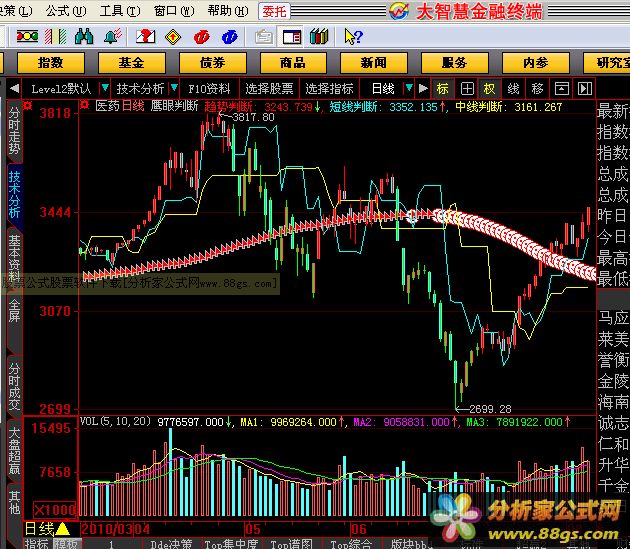Select the Top综合 bottom tab
This screenshot has width=630, height=549.
click(x=352, y=544)
